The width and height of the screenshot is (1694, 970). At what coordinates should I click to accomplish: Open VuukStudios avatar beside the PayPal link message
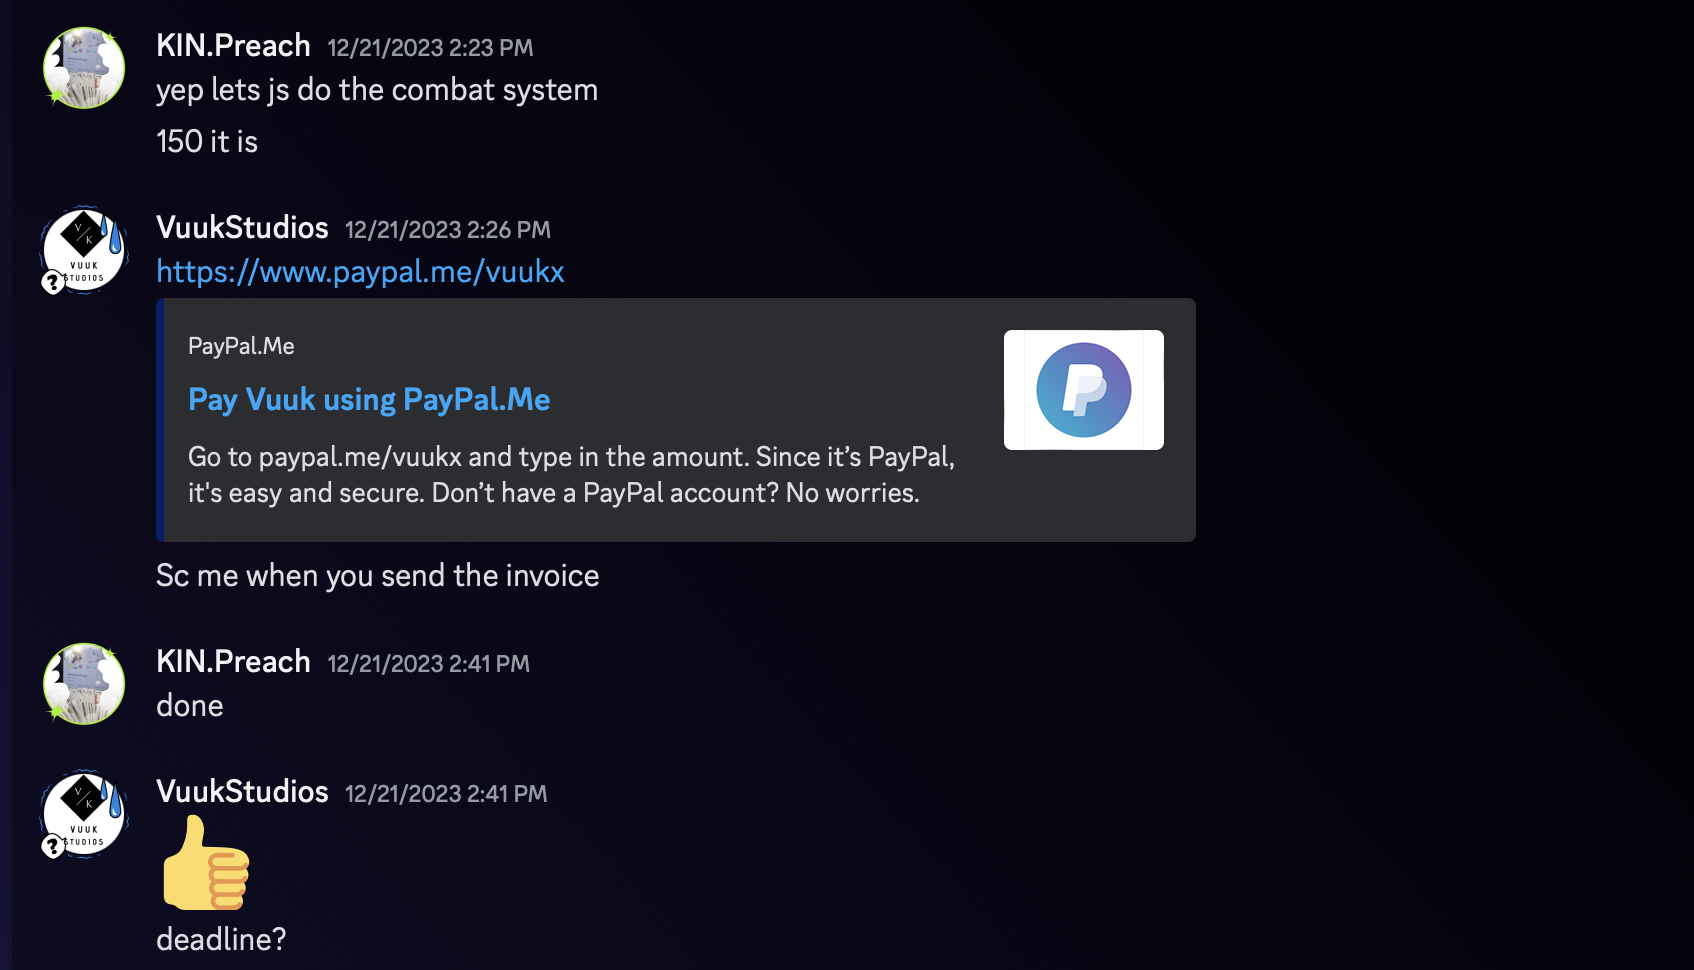84,250
